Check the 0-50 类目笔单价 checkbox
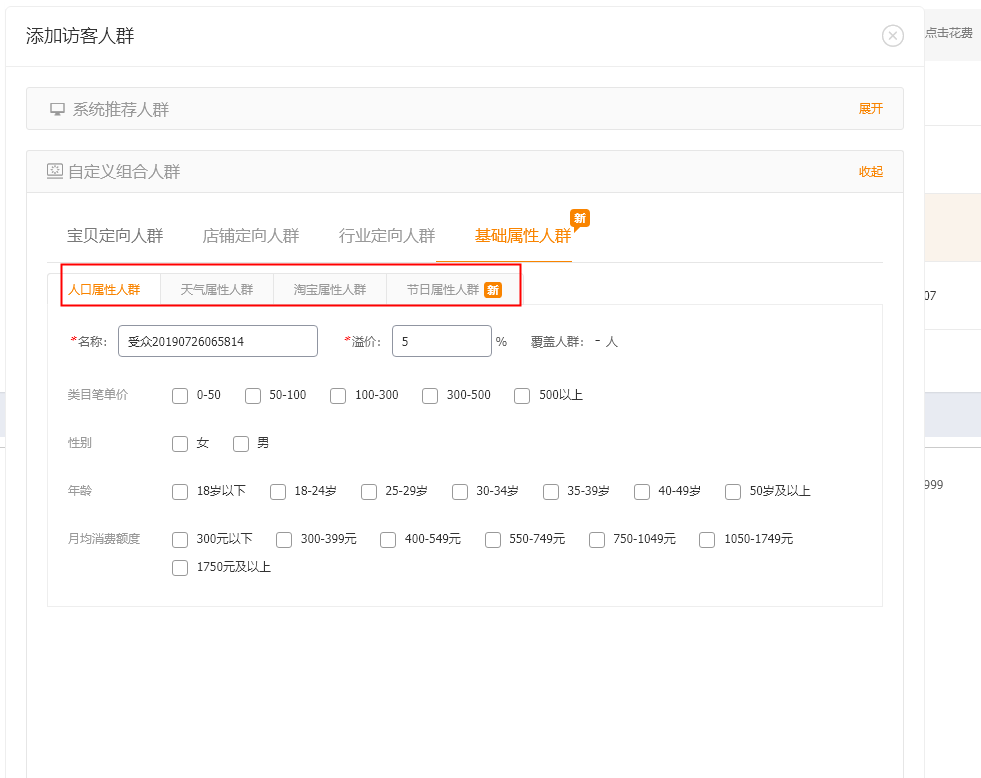The image size is (981, 778). (180, 396)
